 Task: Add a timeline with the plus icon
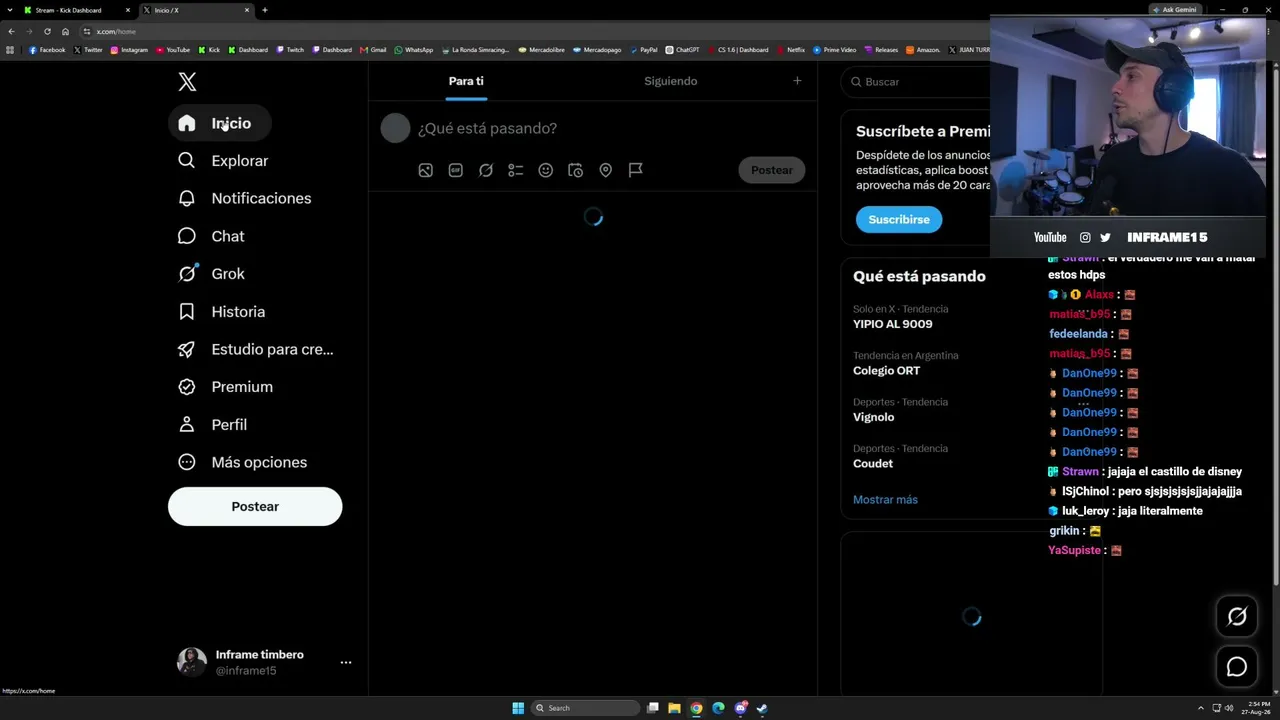(797, 81)
